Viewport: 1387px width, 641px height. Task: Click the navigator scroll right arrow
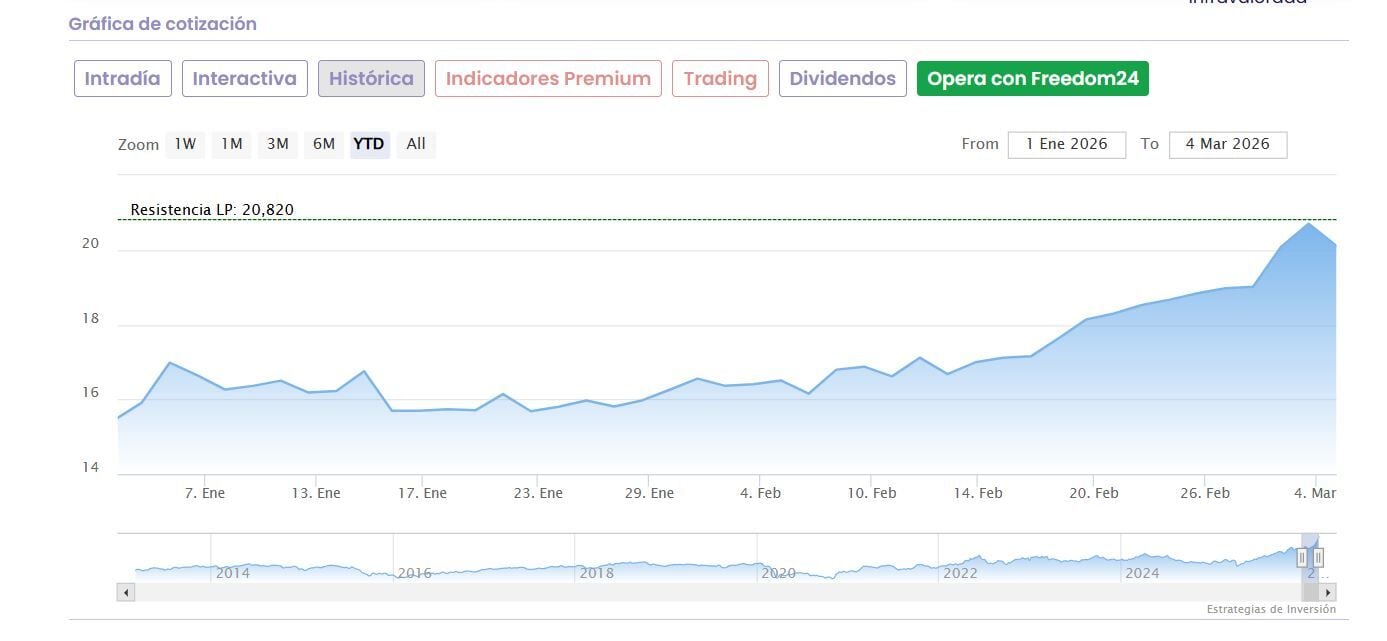pos(1327,592)
